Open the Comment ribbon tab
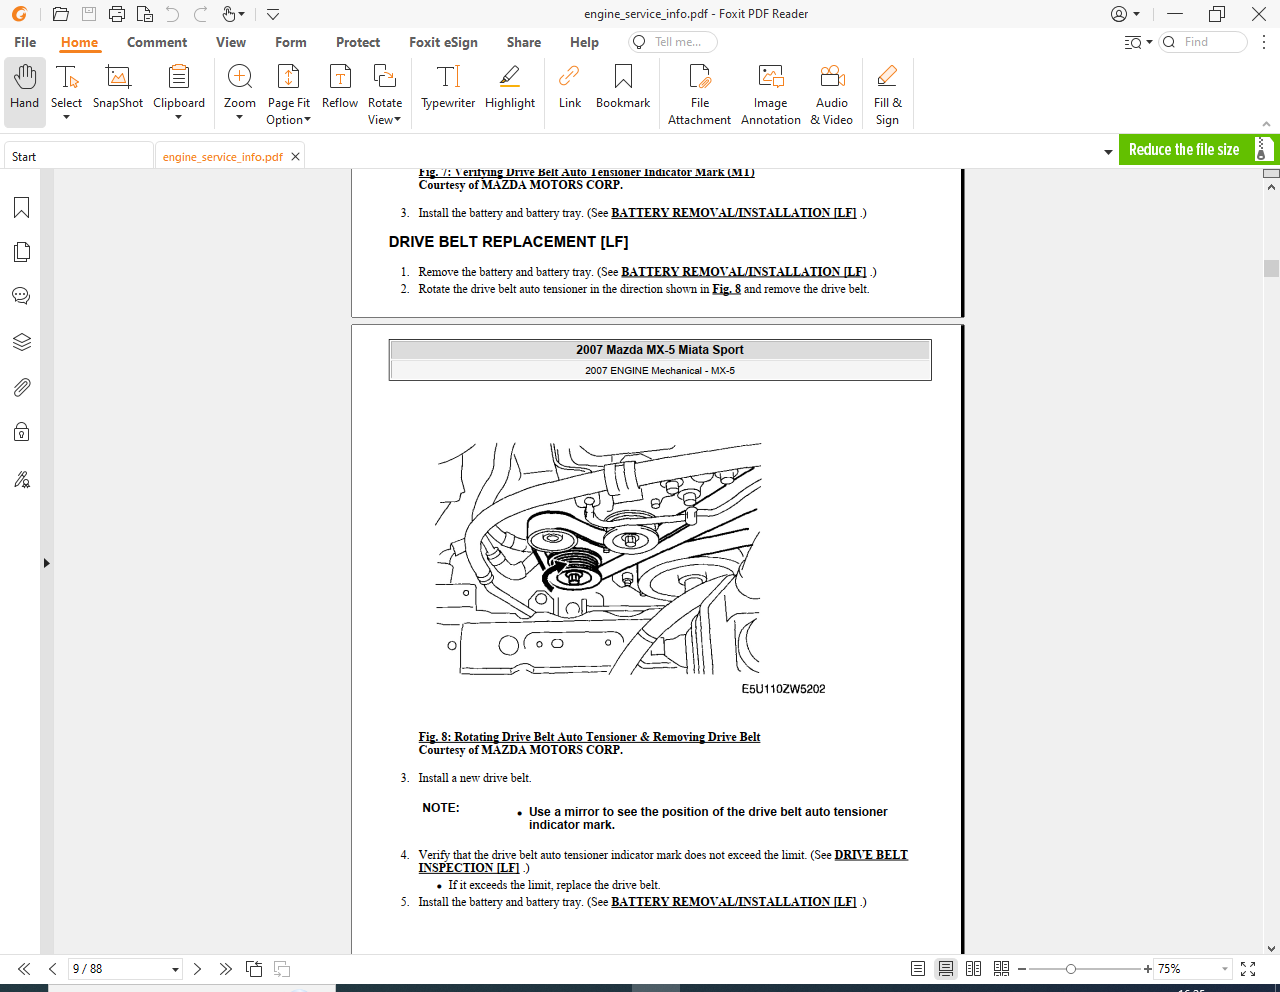 (x=157, y=42)
